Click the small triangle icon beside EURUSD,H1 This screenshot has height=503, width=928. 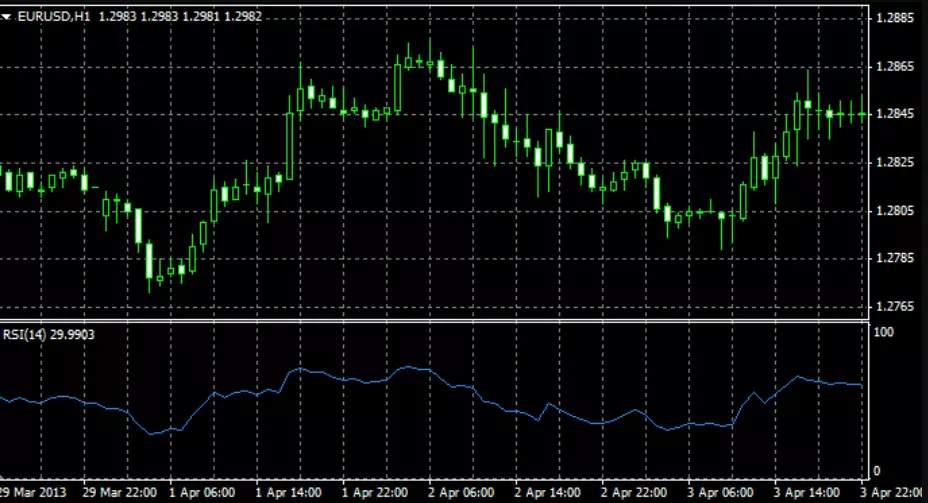pyautogui.click(x=7, y=17)
